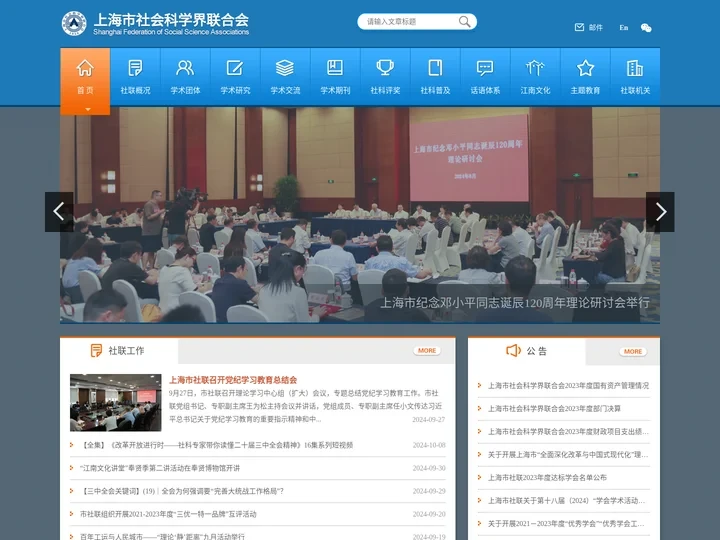The image size is (720, 540).
Task: Click date 2024-10-08
Action: tap(429, 445)
